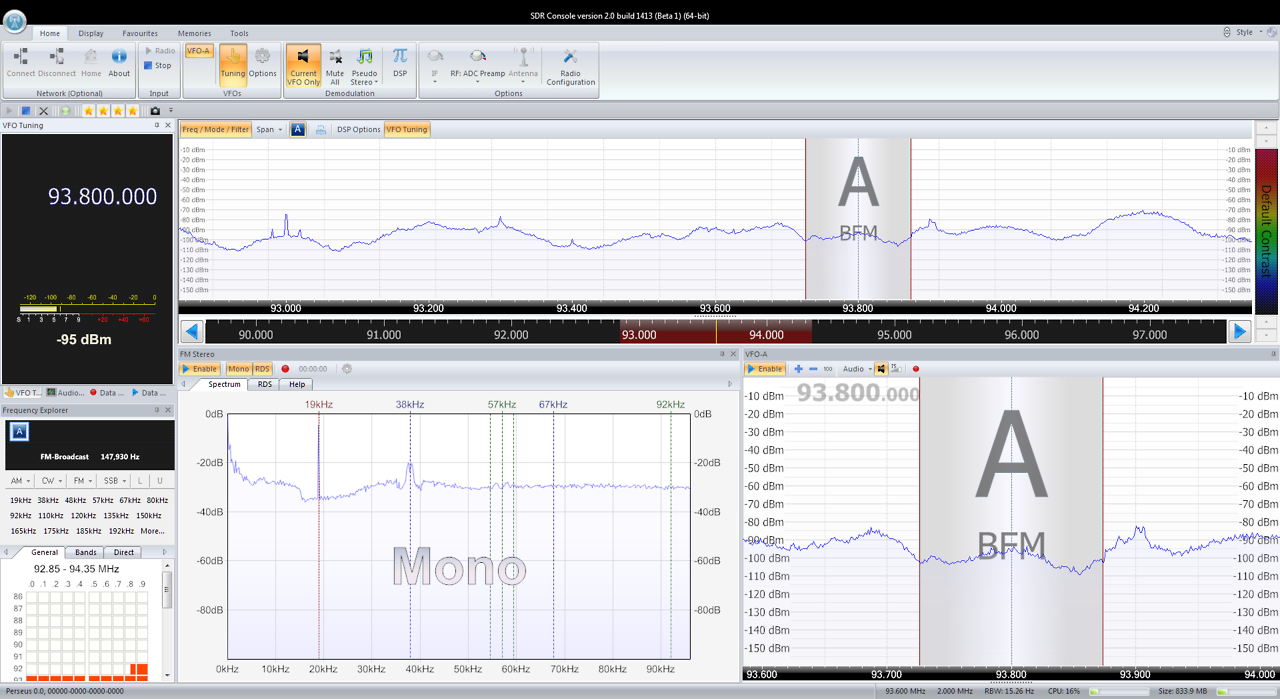
Task: Toggle Current VFO Only demodulation
Action: [303, 65]
